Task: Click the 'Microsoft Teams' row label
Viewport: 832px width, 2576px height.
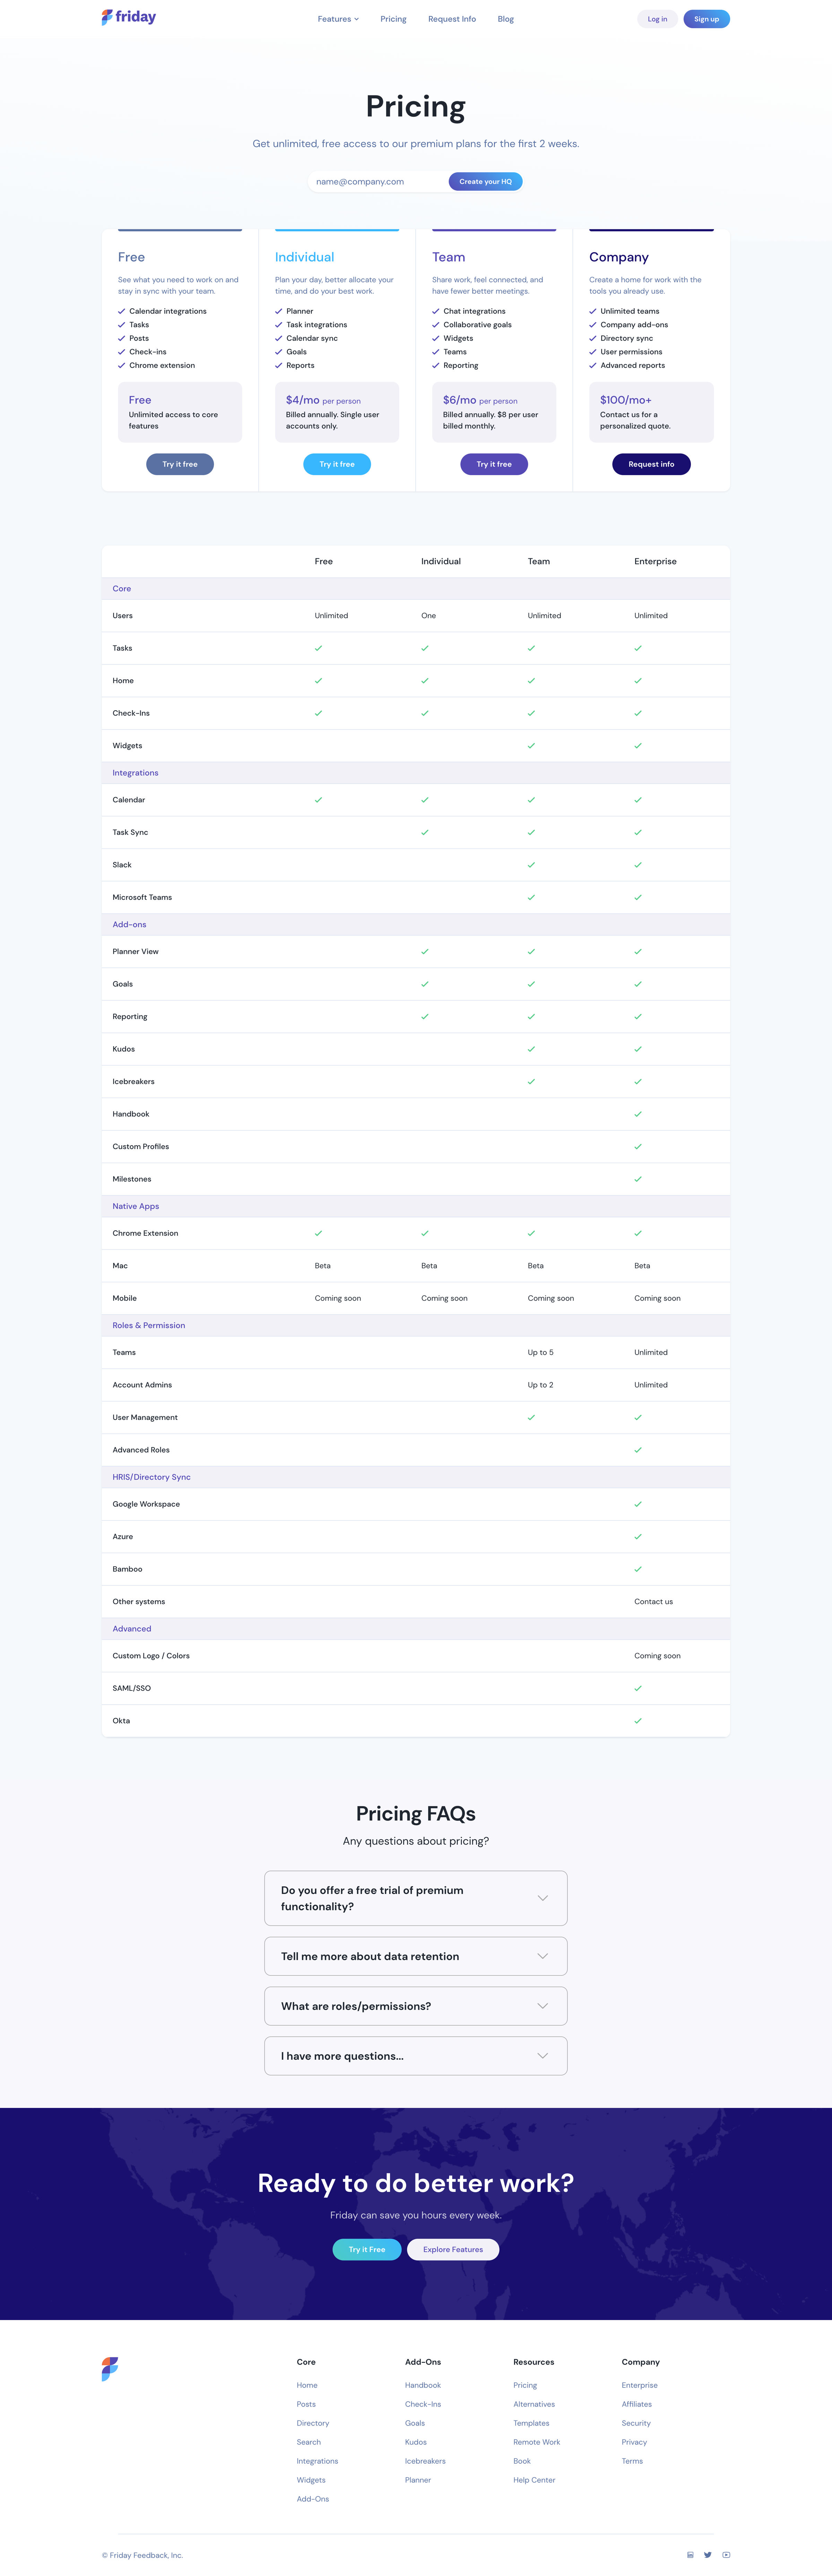Action: 142,897
